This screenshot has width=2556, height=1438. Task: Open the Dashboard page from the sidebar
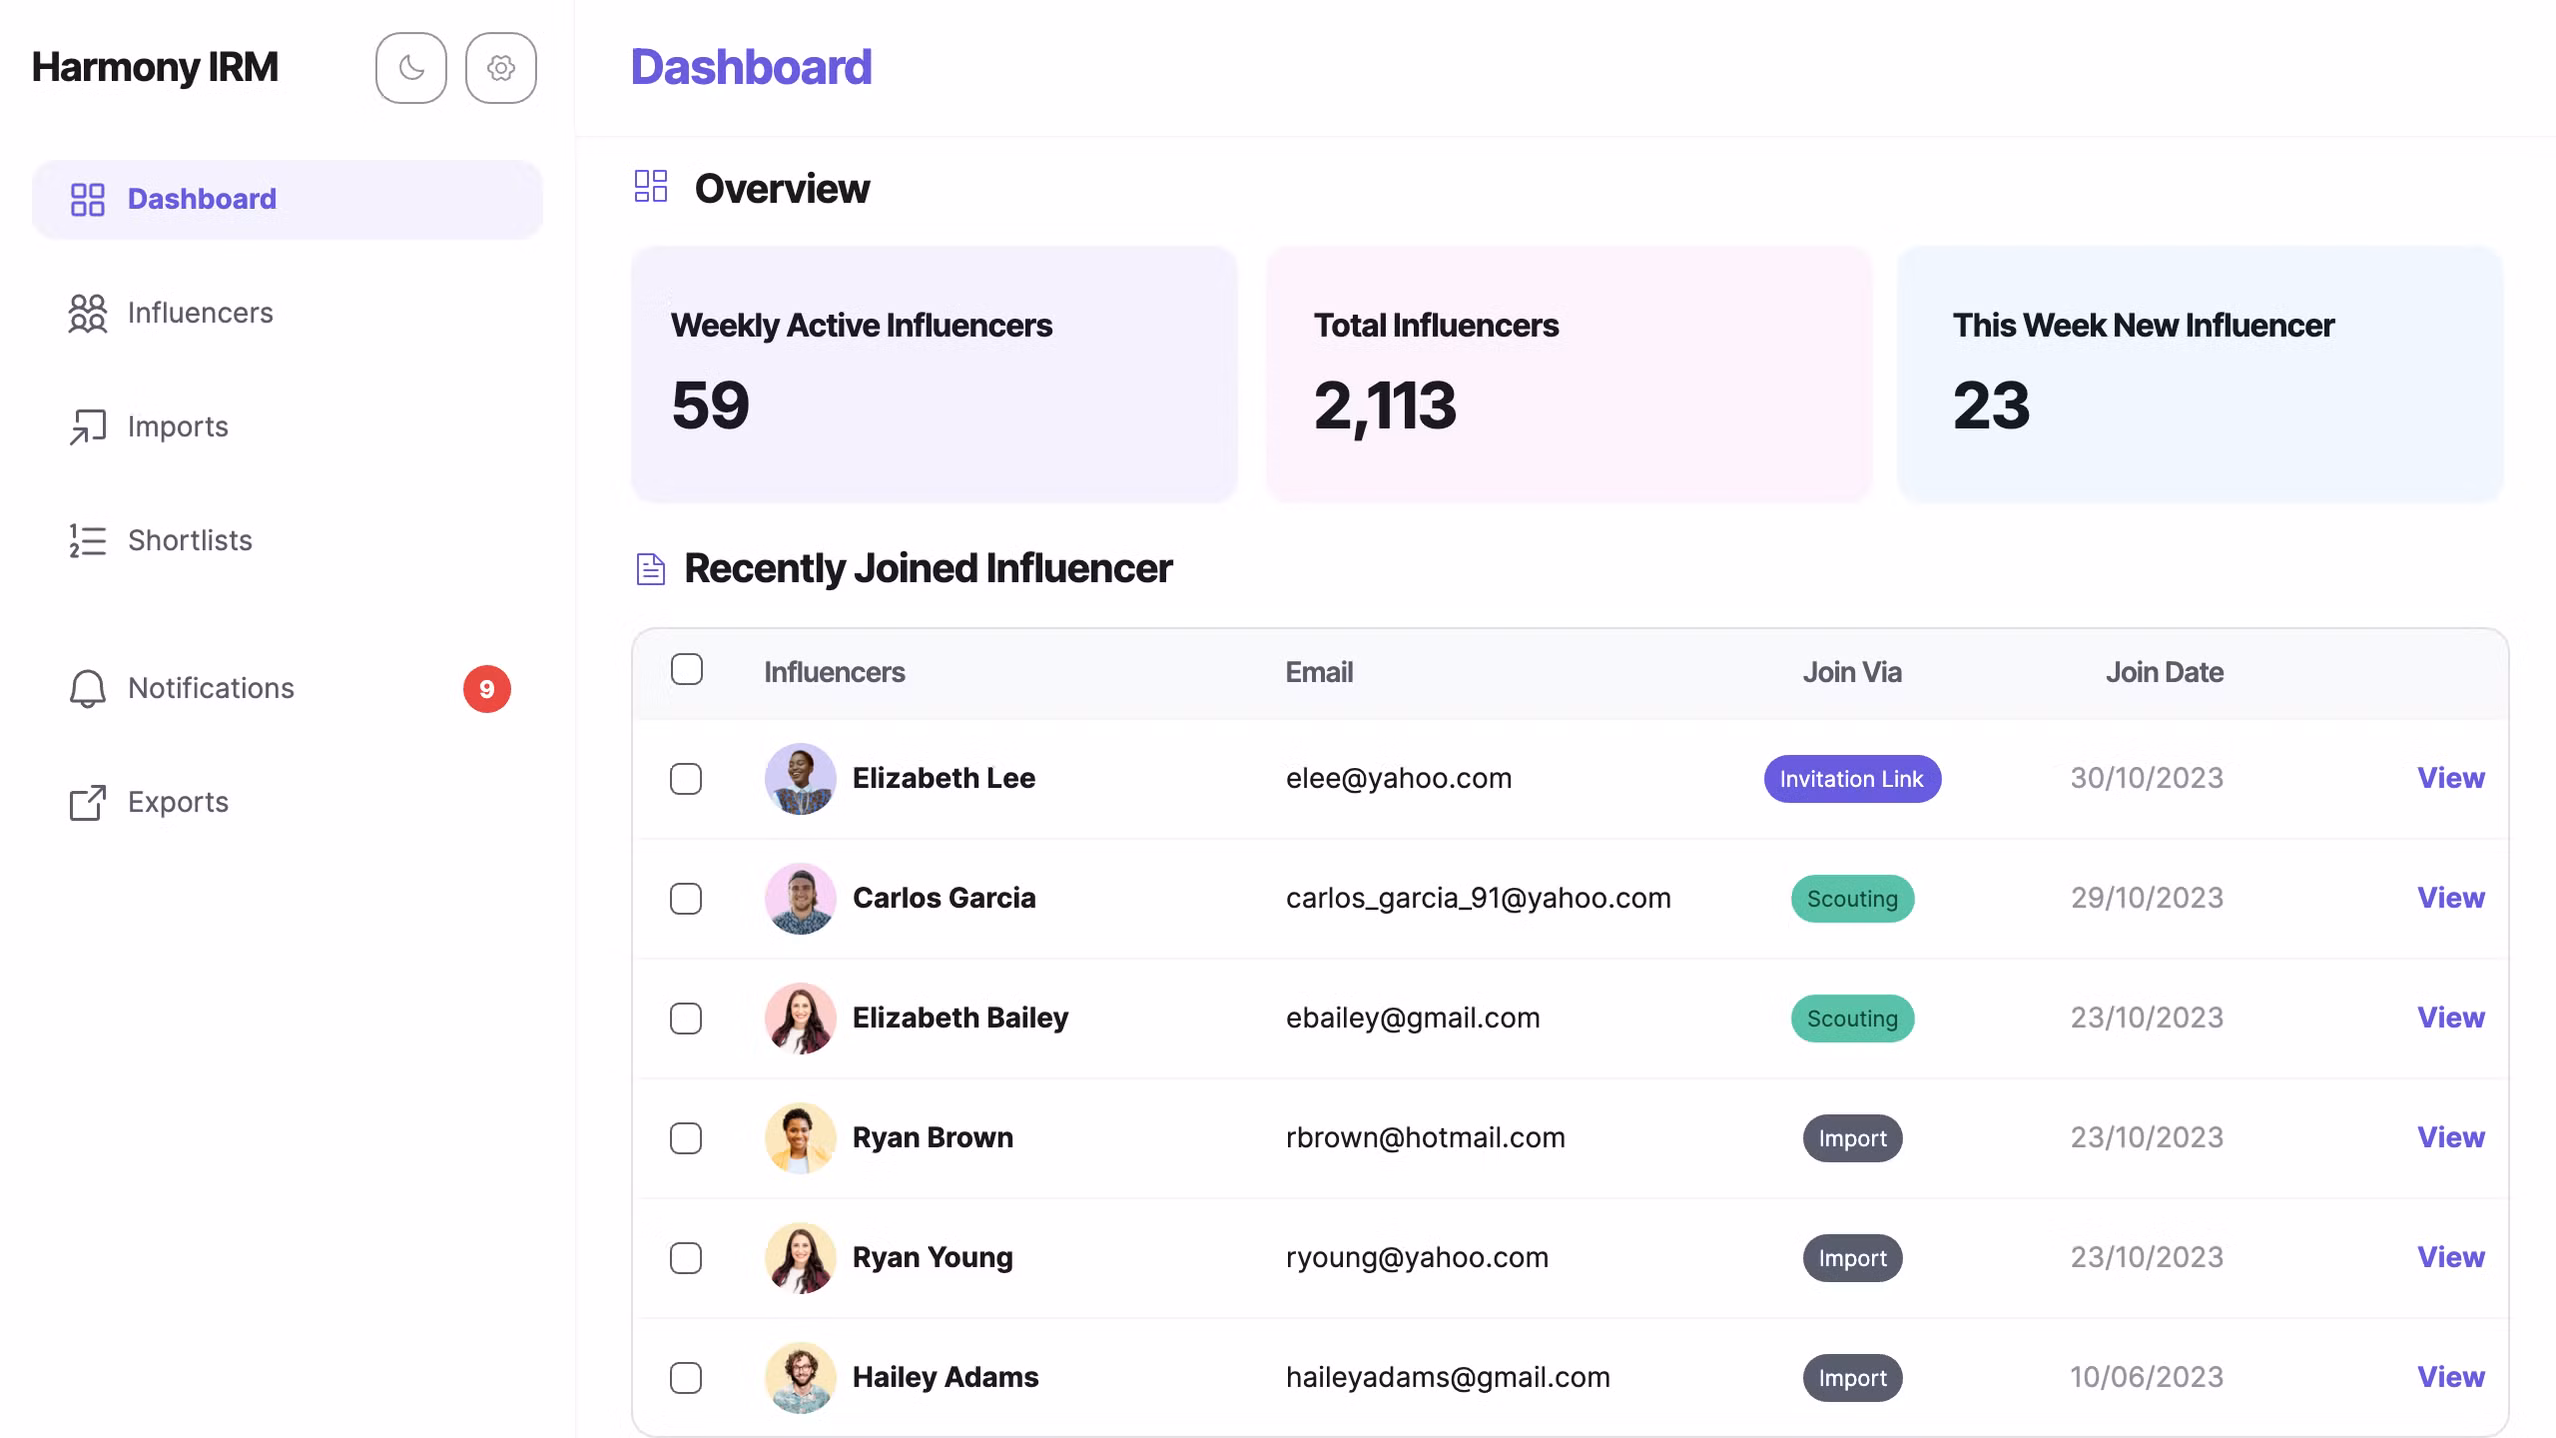[x=202, y=198]
